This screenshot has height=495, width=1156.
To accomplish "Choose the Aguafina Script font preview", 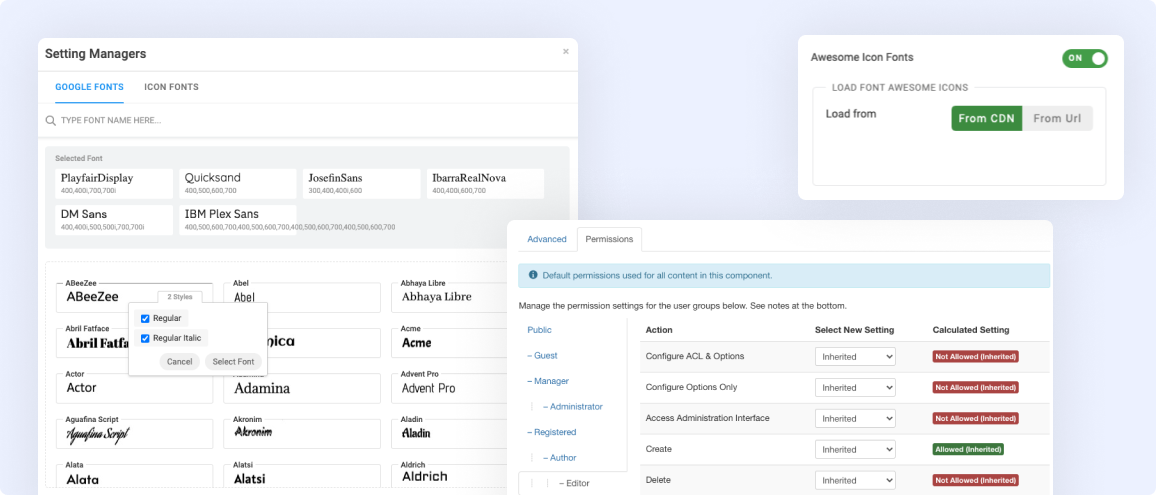I will 134,434.
